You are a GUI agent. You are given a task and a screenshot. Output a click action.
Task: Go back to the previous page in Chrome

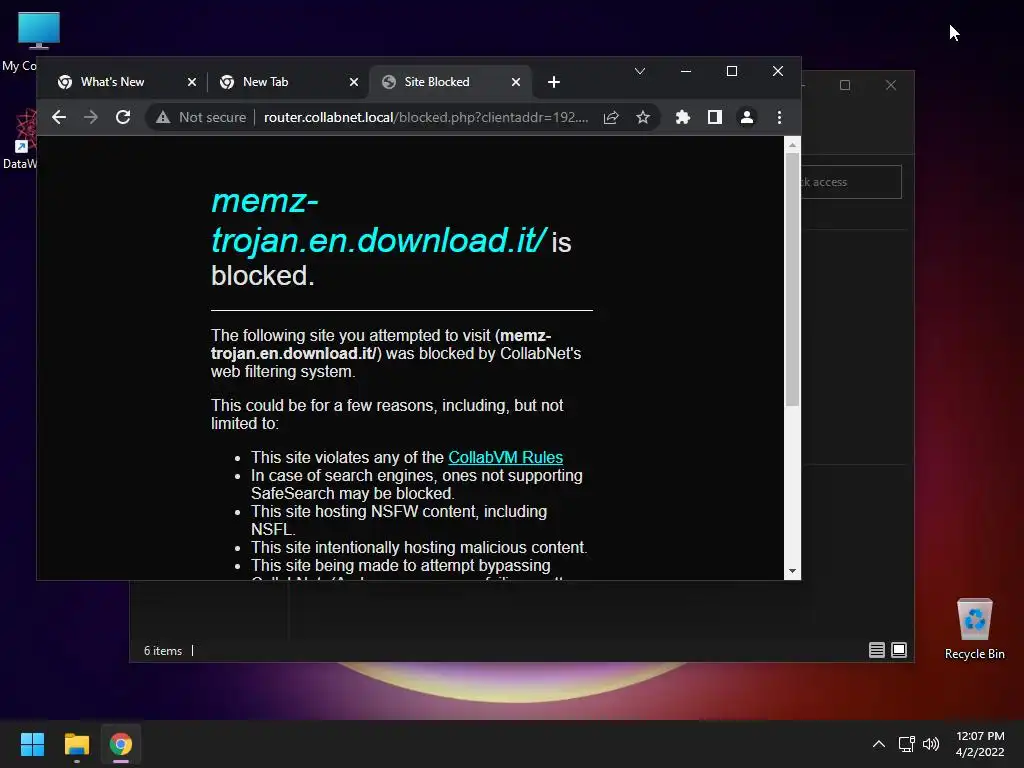pyautogui.click(x=59, y=117)
